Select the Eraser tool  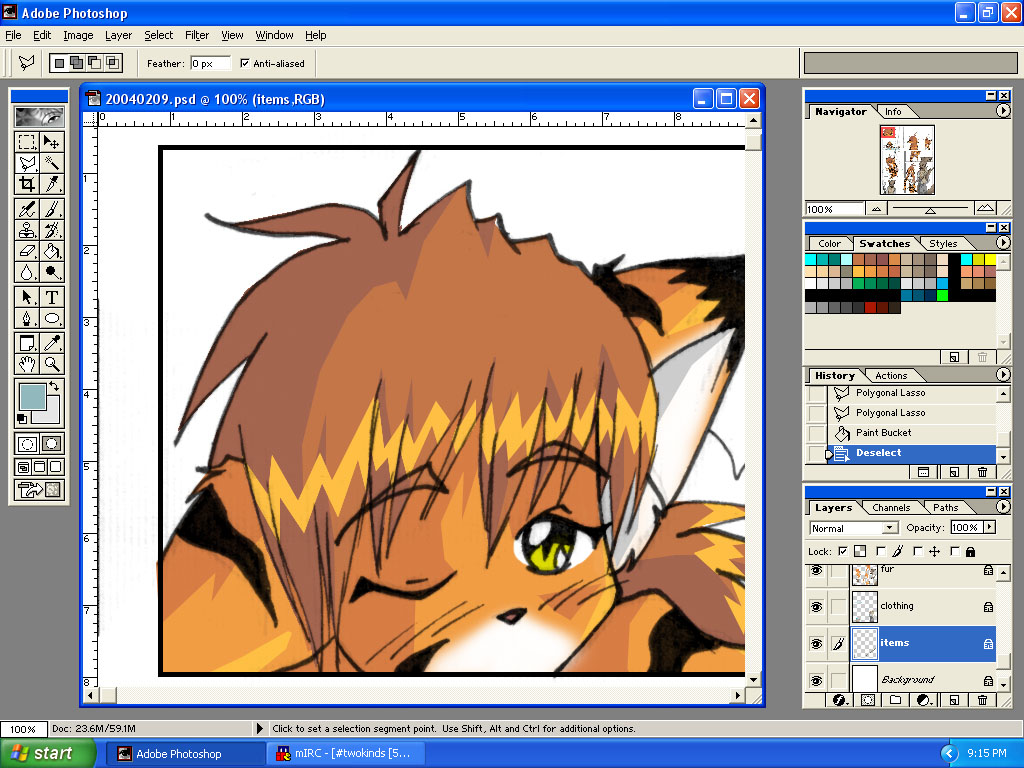point(27,251)
